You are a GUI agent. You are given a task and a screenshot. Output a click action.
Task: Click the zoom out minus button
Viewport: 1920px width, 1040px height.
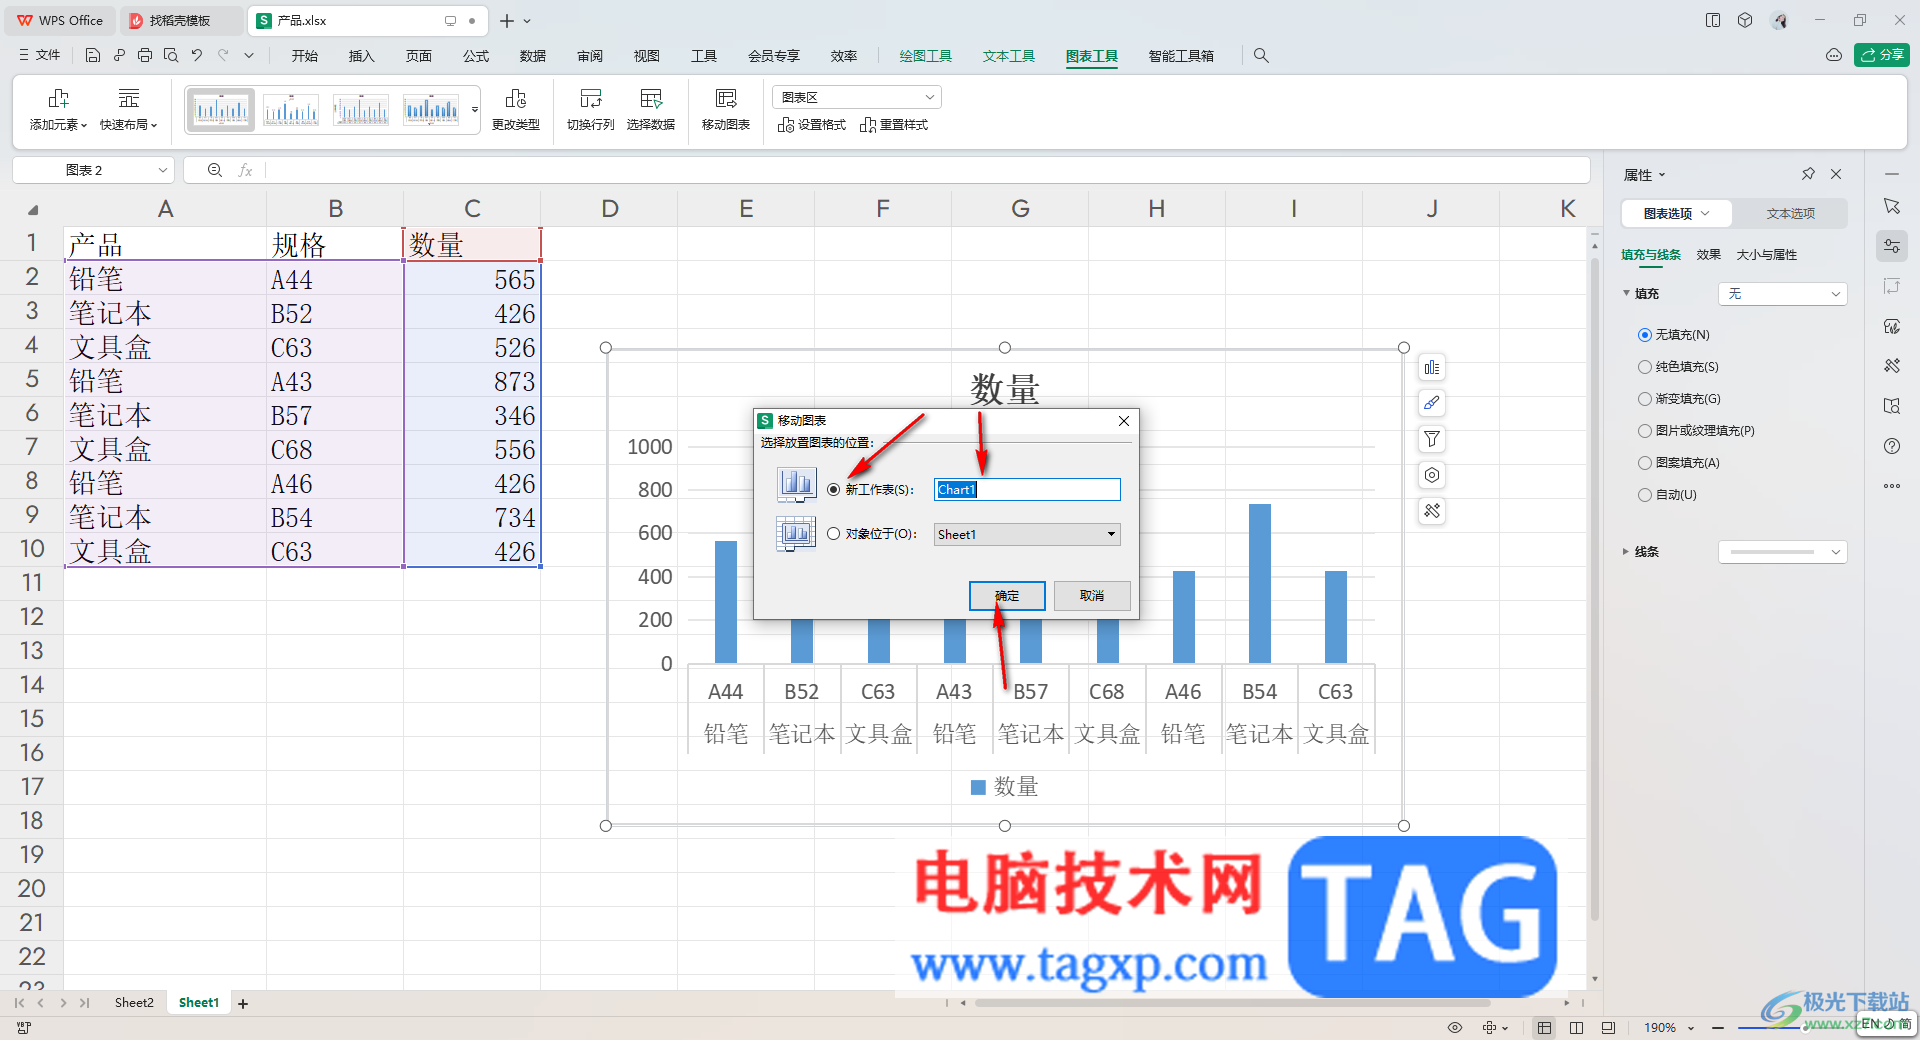click(1717, 1027)
